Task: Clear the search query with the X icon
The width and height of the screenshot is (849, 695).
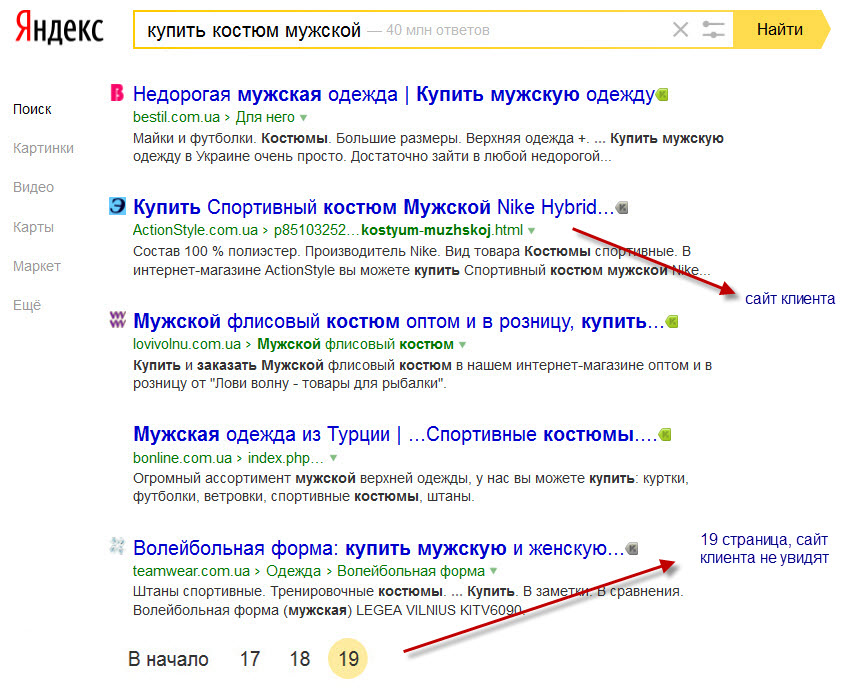Action: tap(681, 29)
